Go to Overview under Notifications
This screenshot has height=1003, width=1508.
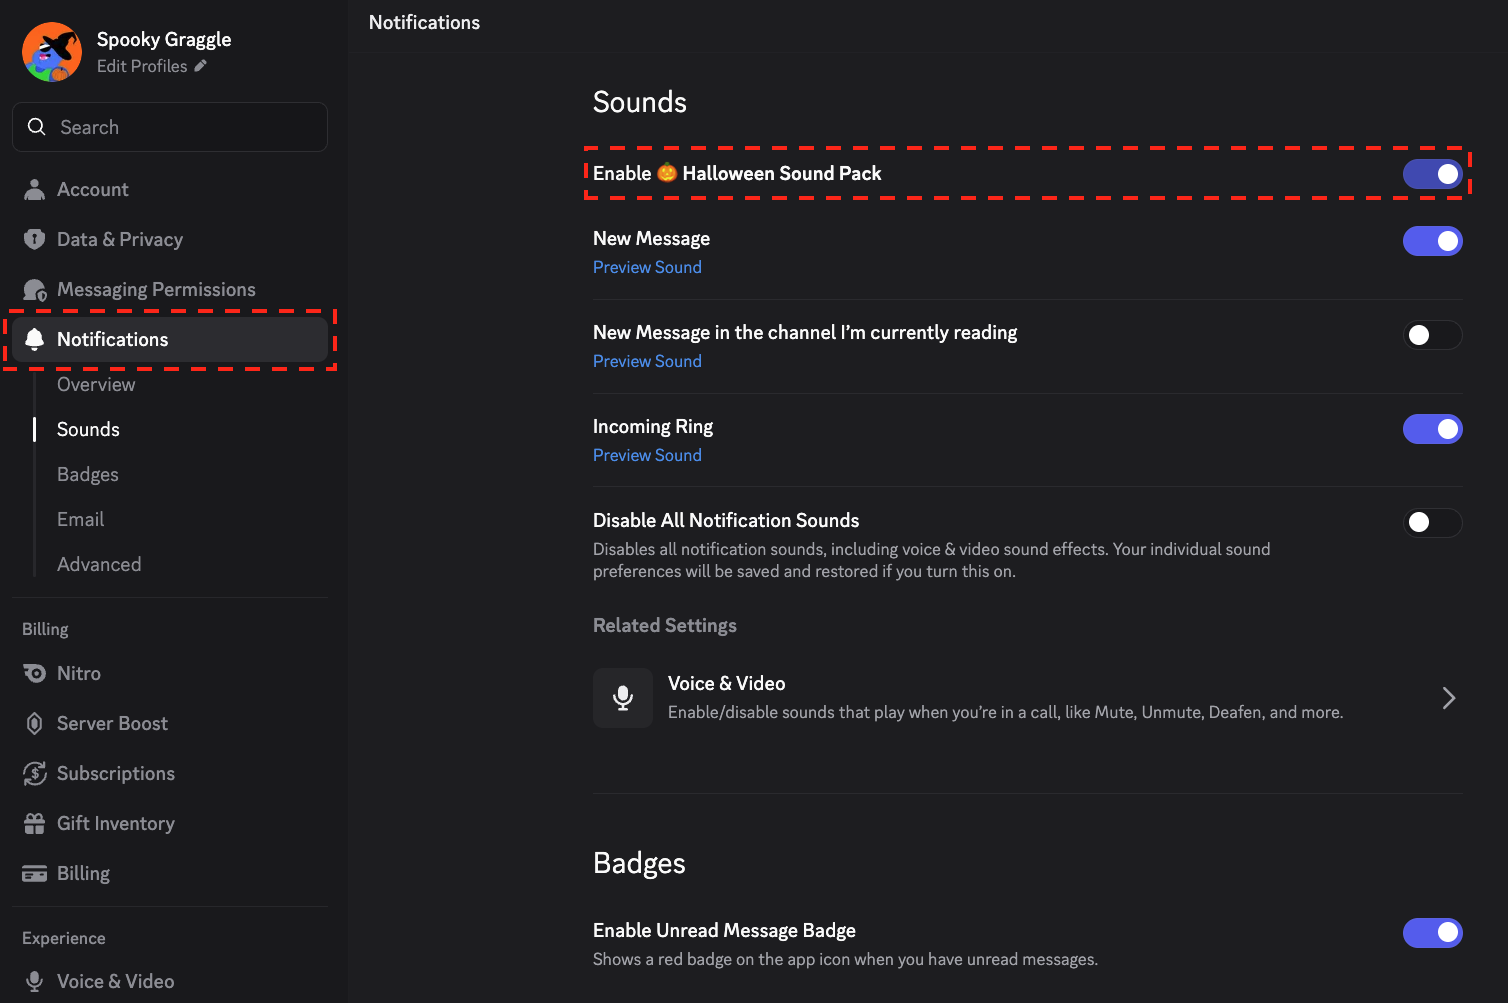(x=96, y=384)
